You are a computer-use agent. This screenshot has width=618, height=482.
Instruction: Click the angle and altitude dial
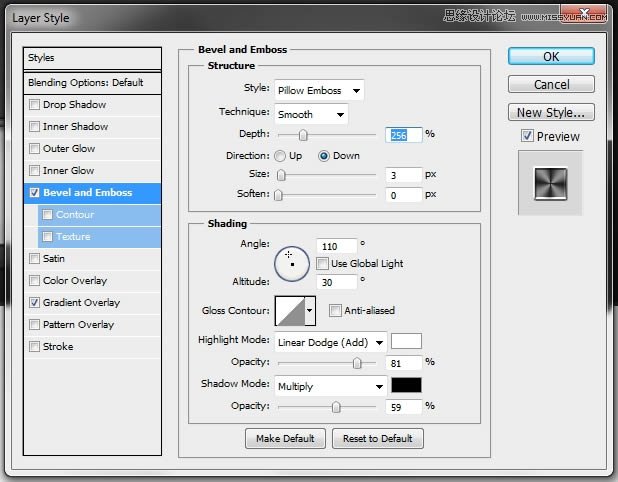tap(292, 264)
